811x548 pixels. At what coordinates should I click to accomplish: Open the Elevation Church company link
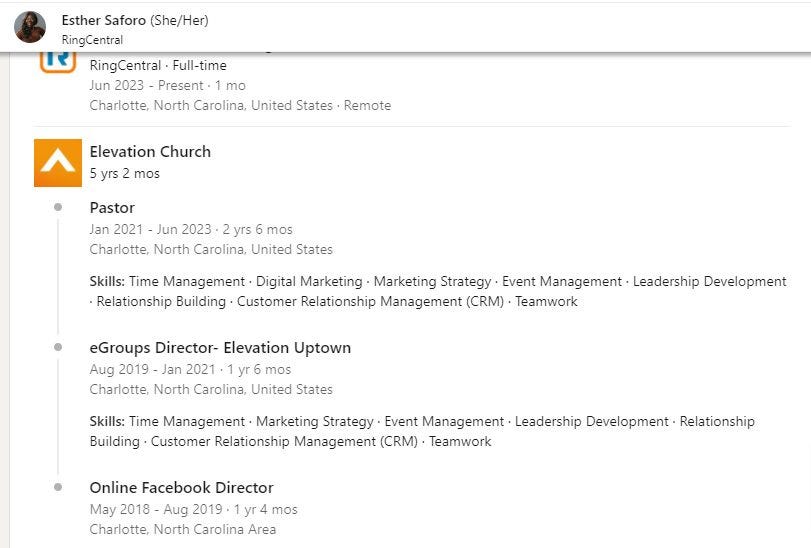tap(150, 151)
